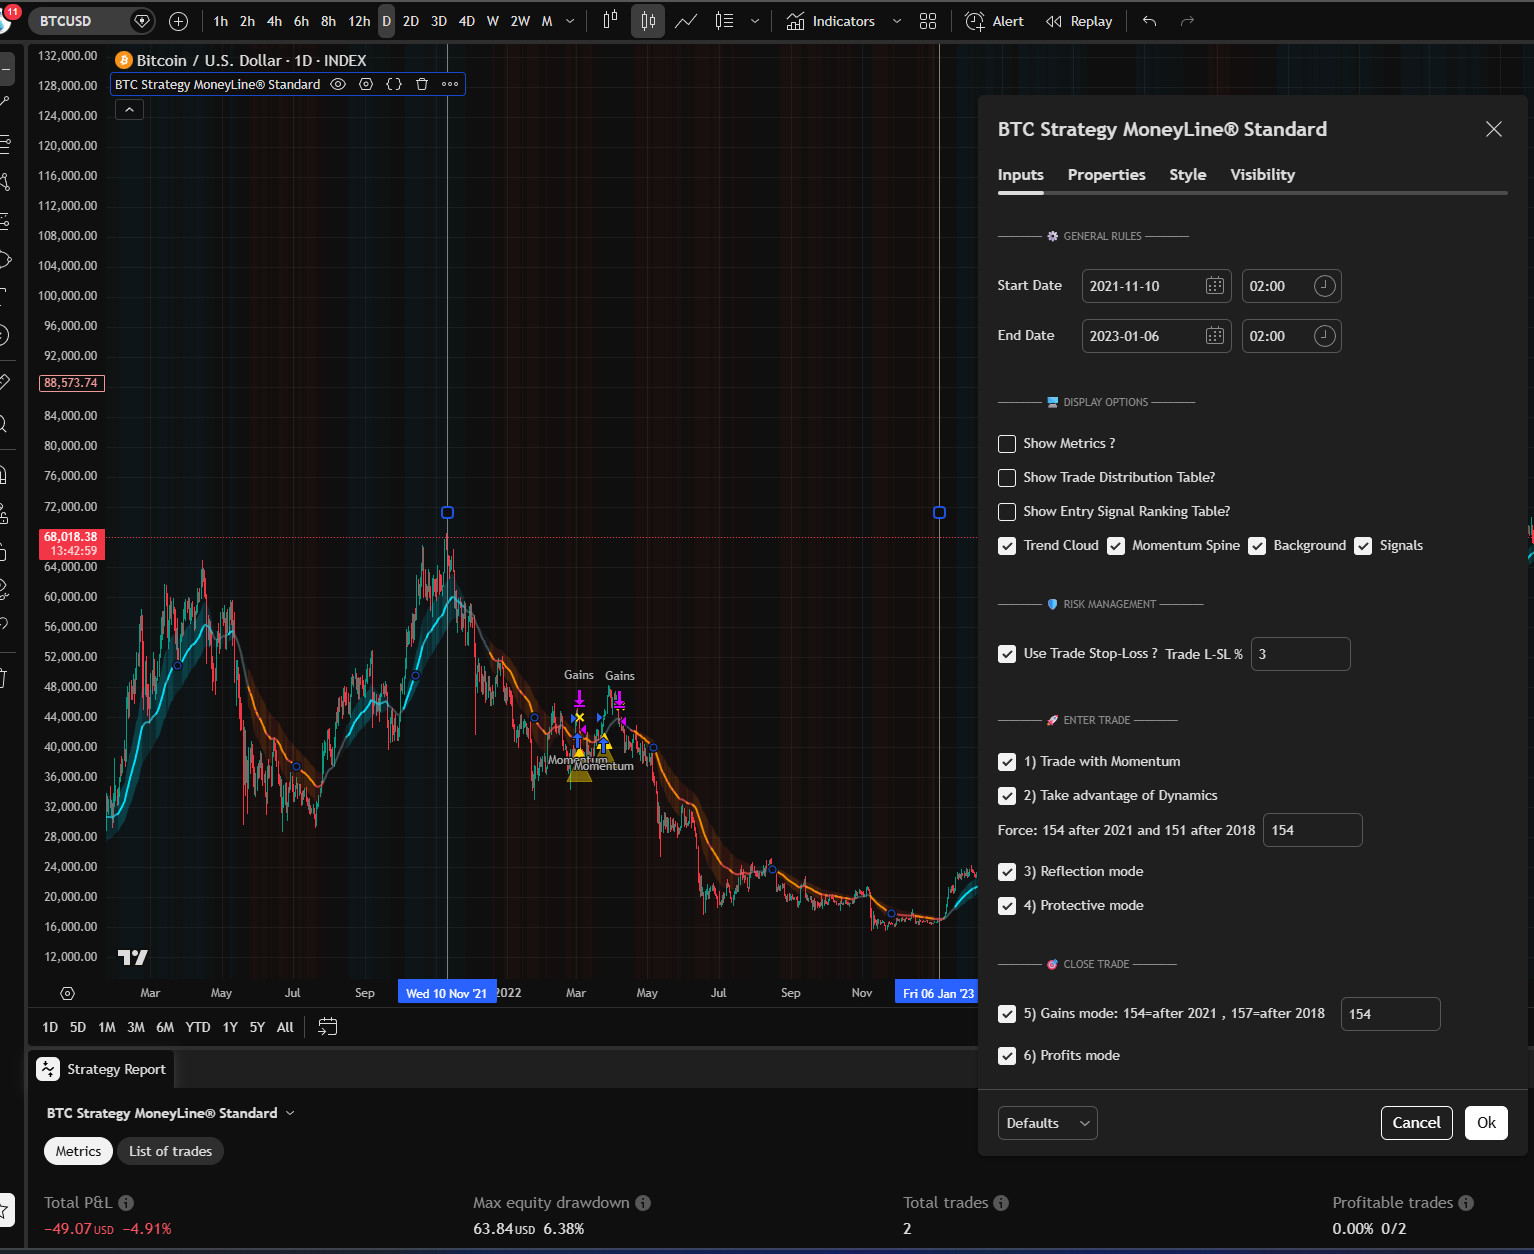
Task: Set range to YTD
Action: (x=198, y=1027)
